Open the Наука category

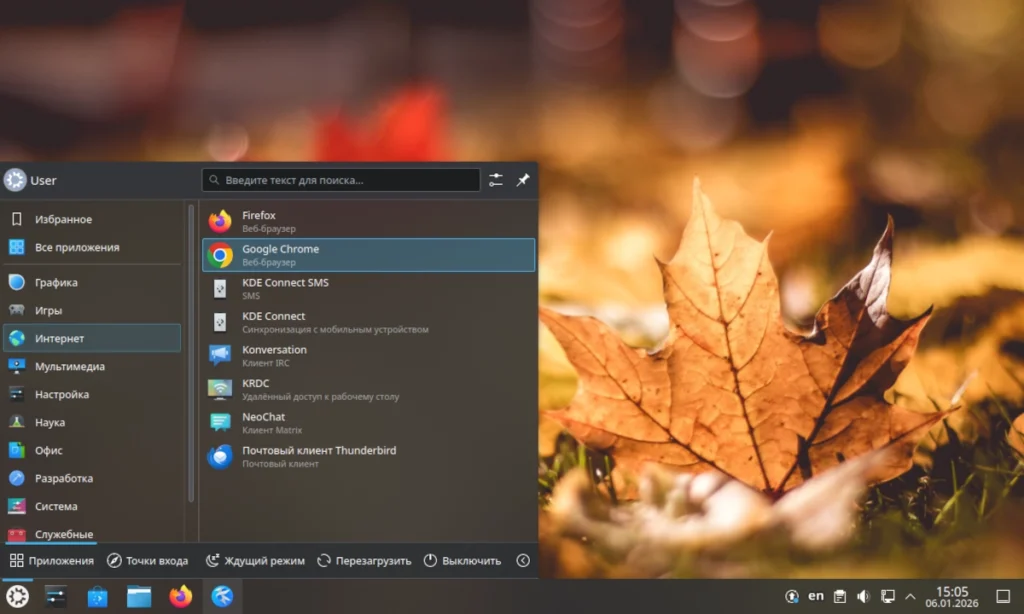[92, 423]
